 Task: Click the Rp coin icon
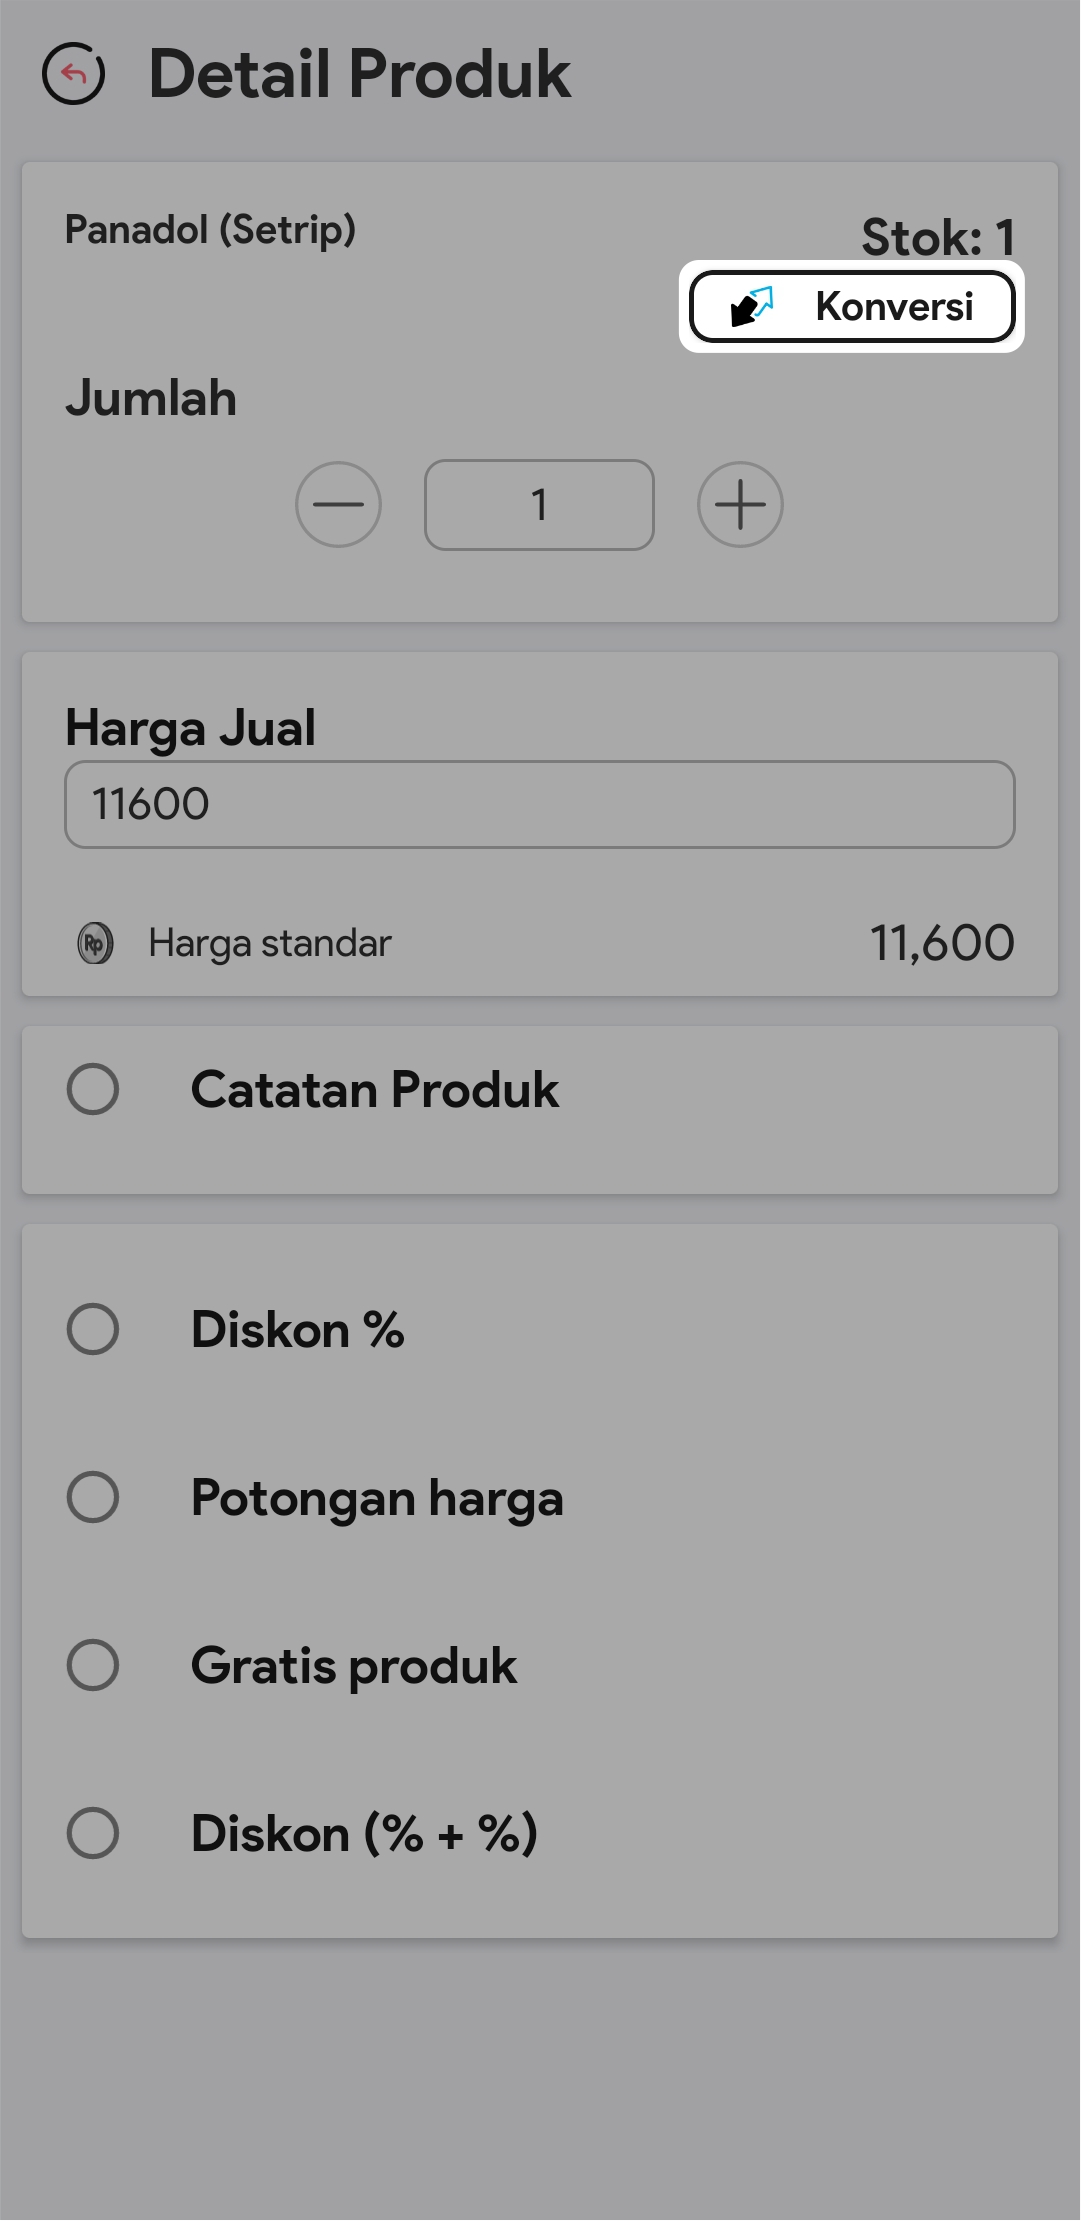point(96,943)
